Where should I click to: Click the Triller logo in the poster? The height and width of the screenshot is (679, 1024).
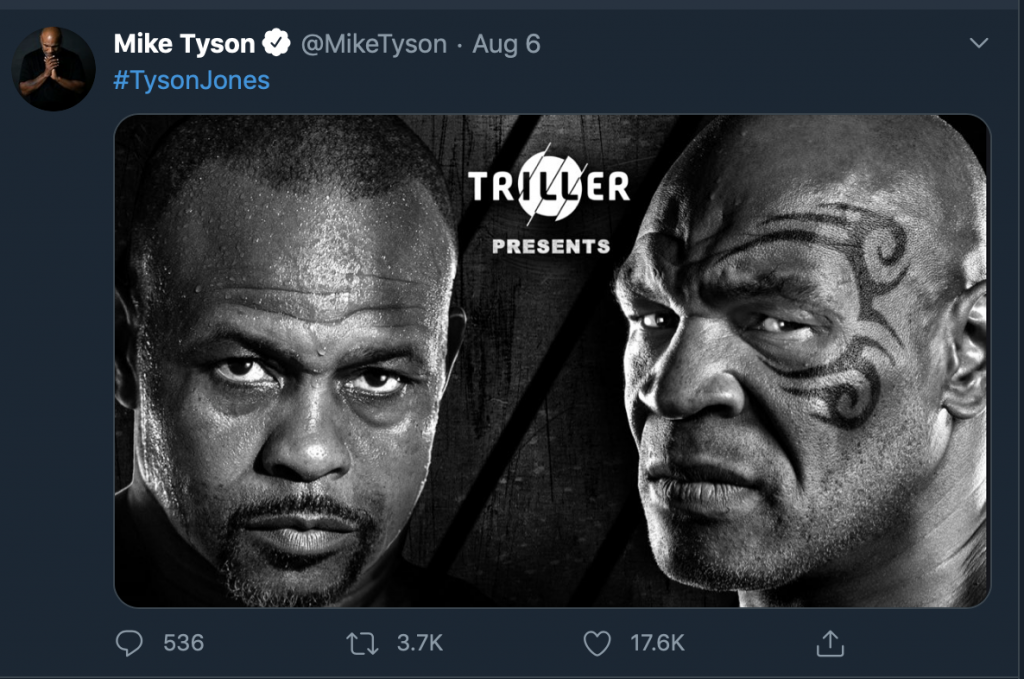coord(549,185)
